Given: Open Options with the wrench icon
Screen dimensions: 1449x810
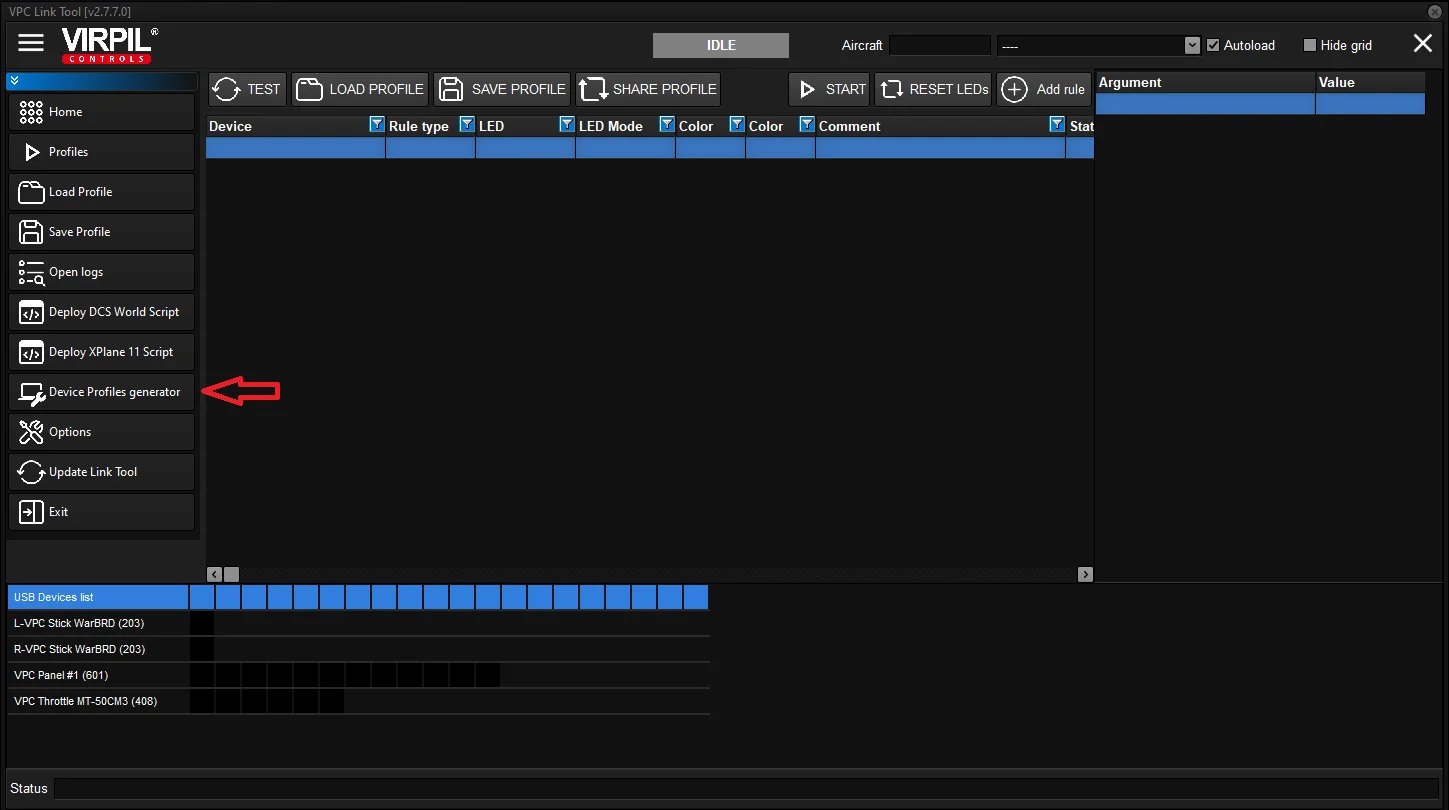Looking at the screenshot, I should 101,432.
